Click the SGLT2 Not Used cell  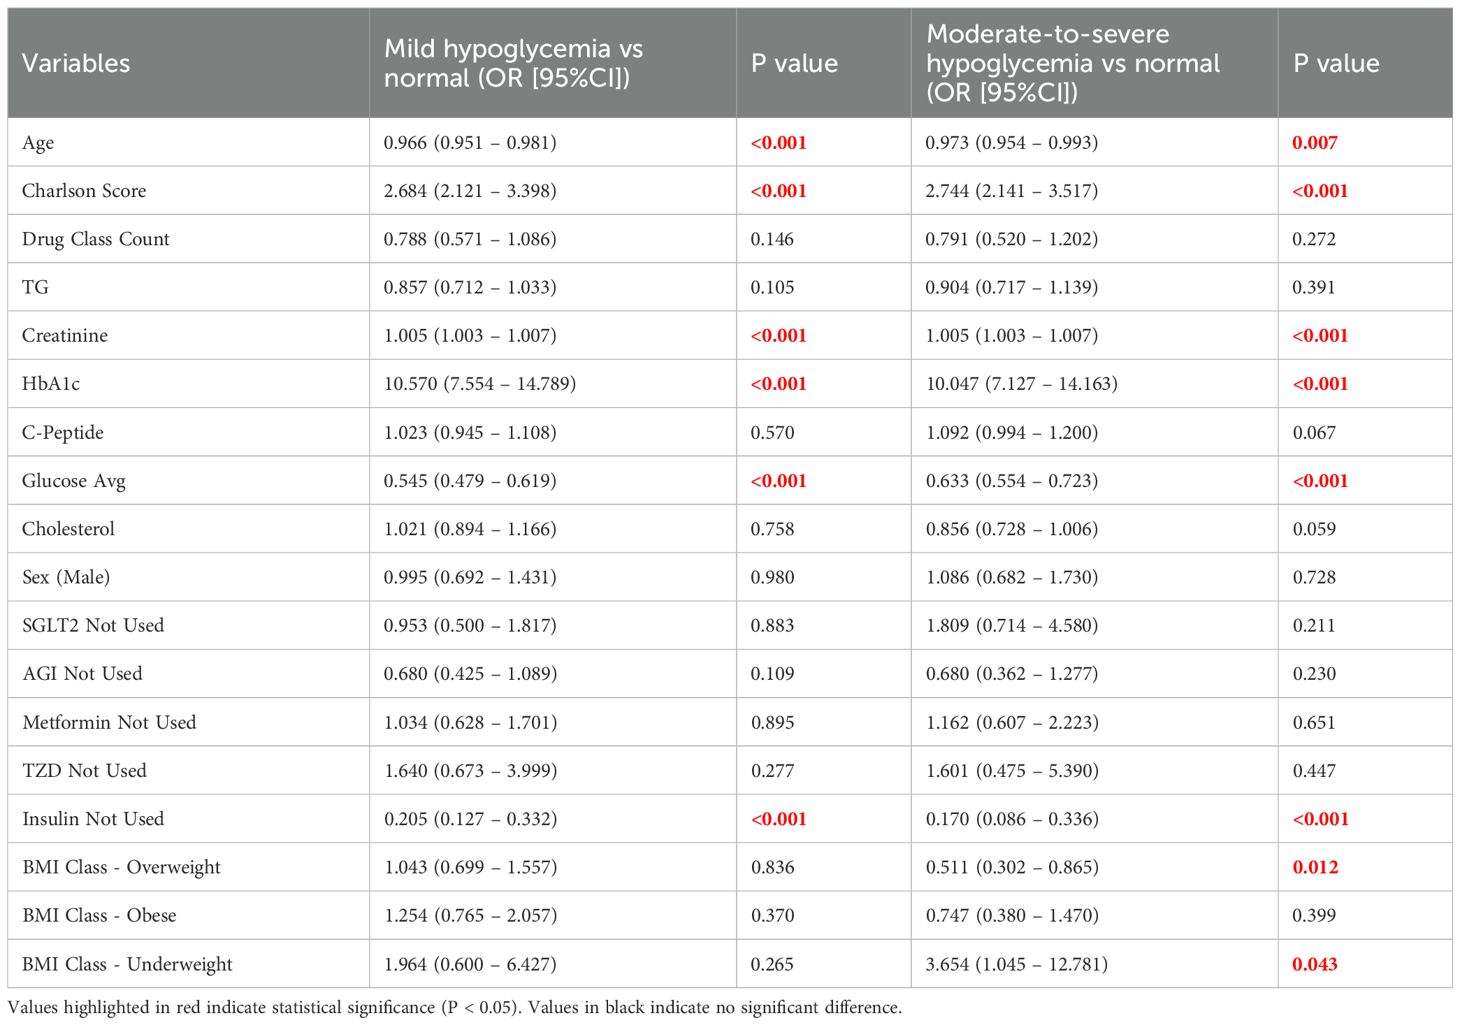[x=93, y=625]
